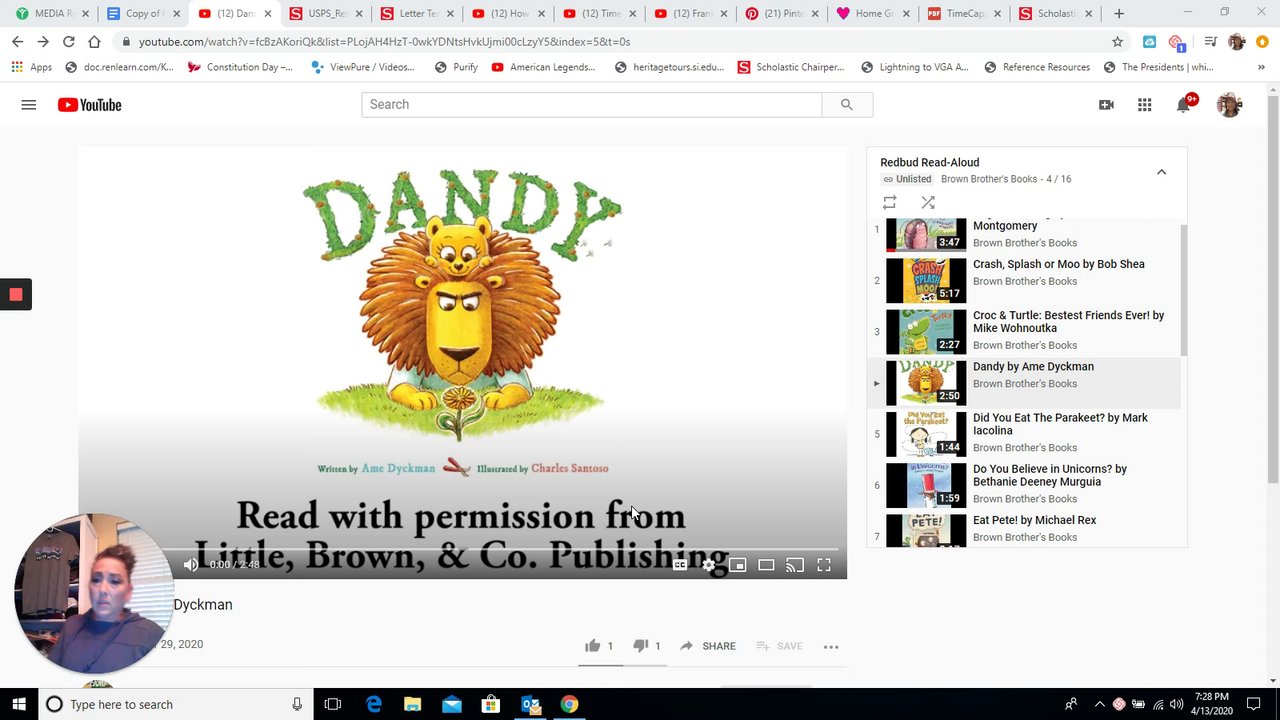
Task: Go to the YouTube home logo
Action: coord(89,105)
